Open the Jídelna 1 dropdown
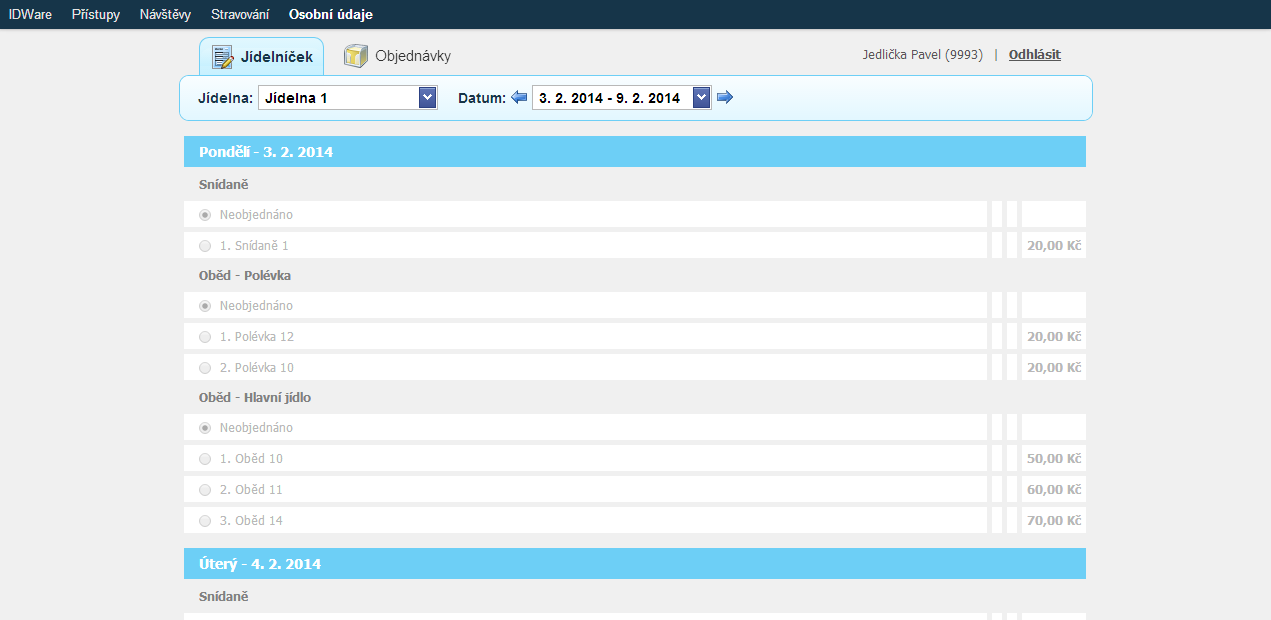Screen dimensions: 1271x620 347,98
